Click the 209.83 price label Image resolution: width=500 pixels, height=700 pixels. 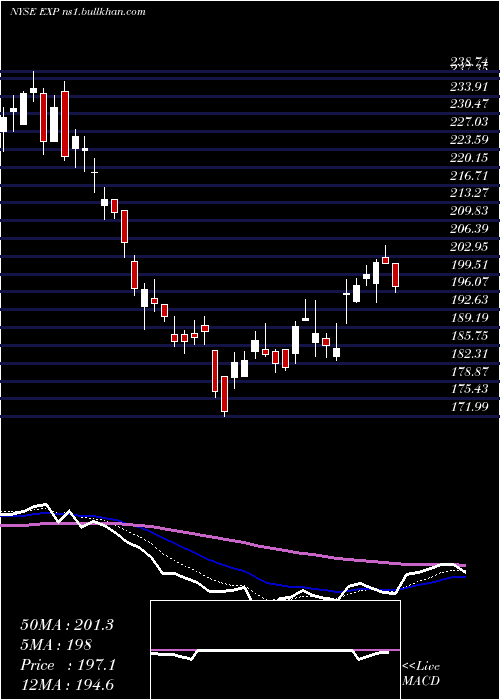coord(468,211)
